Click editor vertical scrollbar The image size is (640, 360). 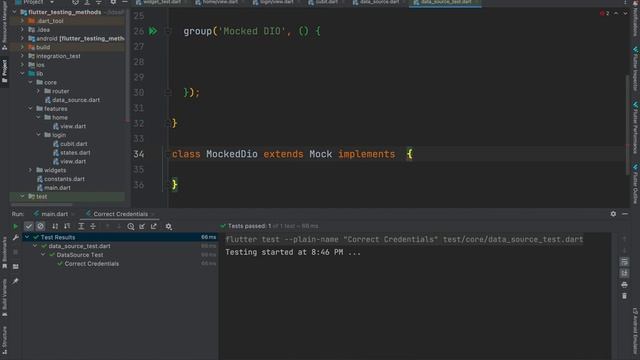tap(628, 124)
